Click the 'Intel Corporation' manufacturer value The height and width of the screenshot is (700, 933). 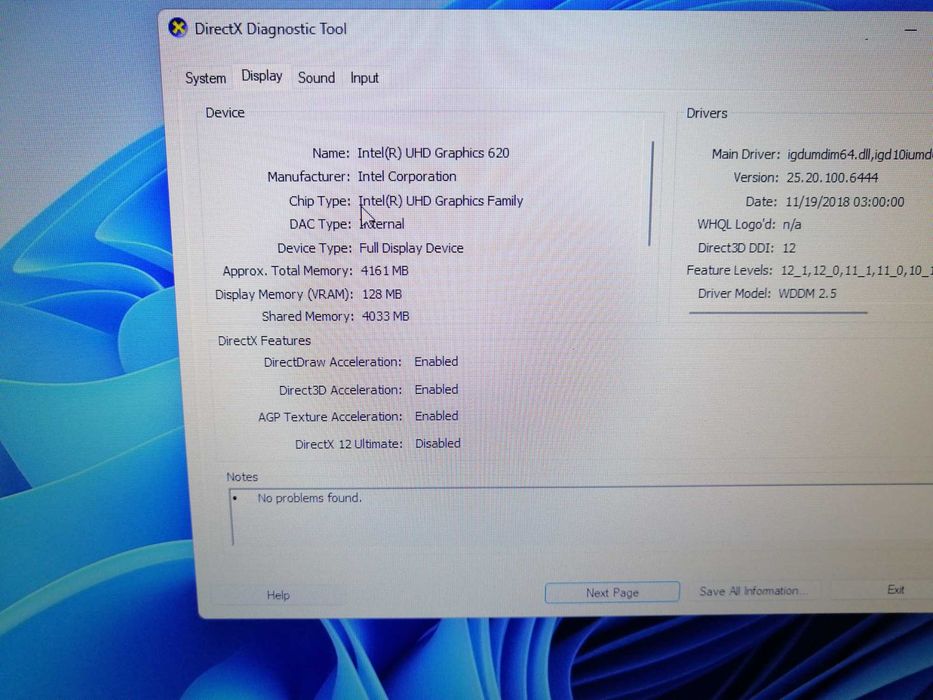pyautogui.click(x=407, y=177)
